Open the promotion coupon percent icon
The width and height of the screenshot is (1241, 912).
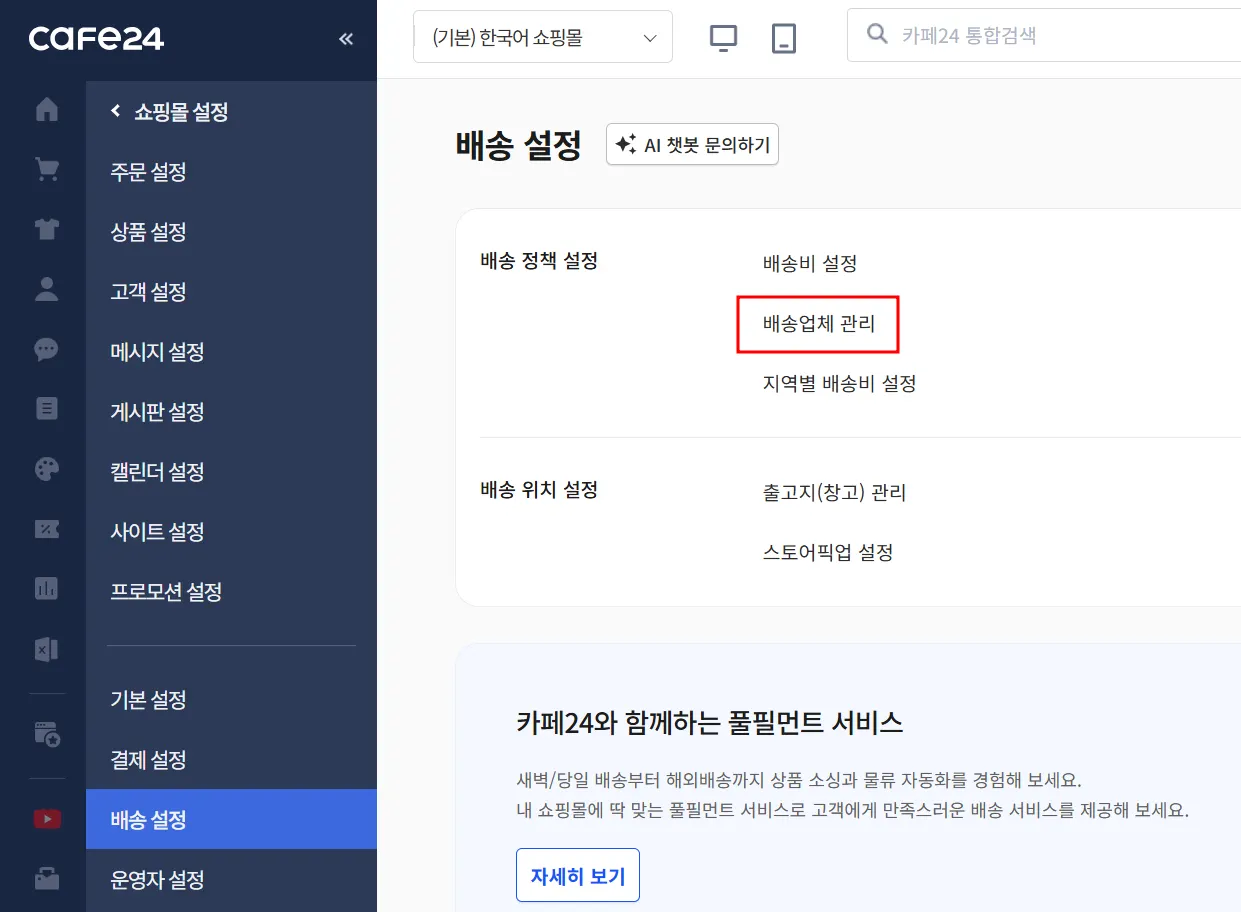pyautogui.click(x=47, y=528)
